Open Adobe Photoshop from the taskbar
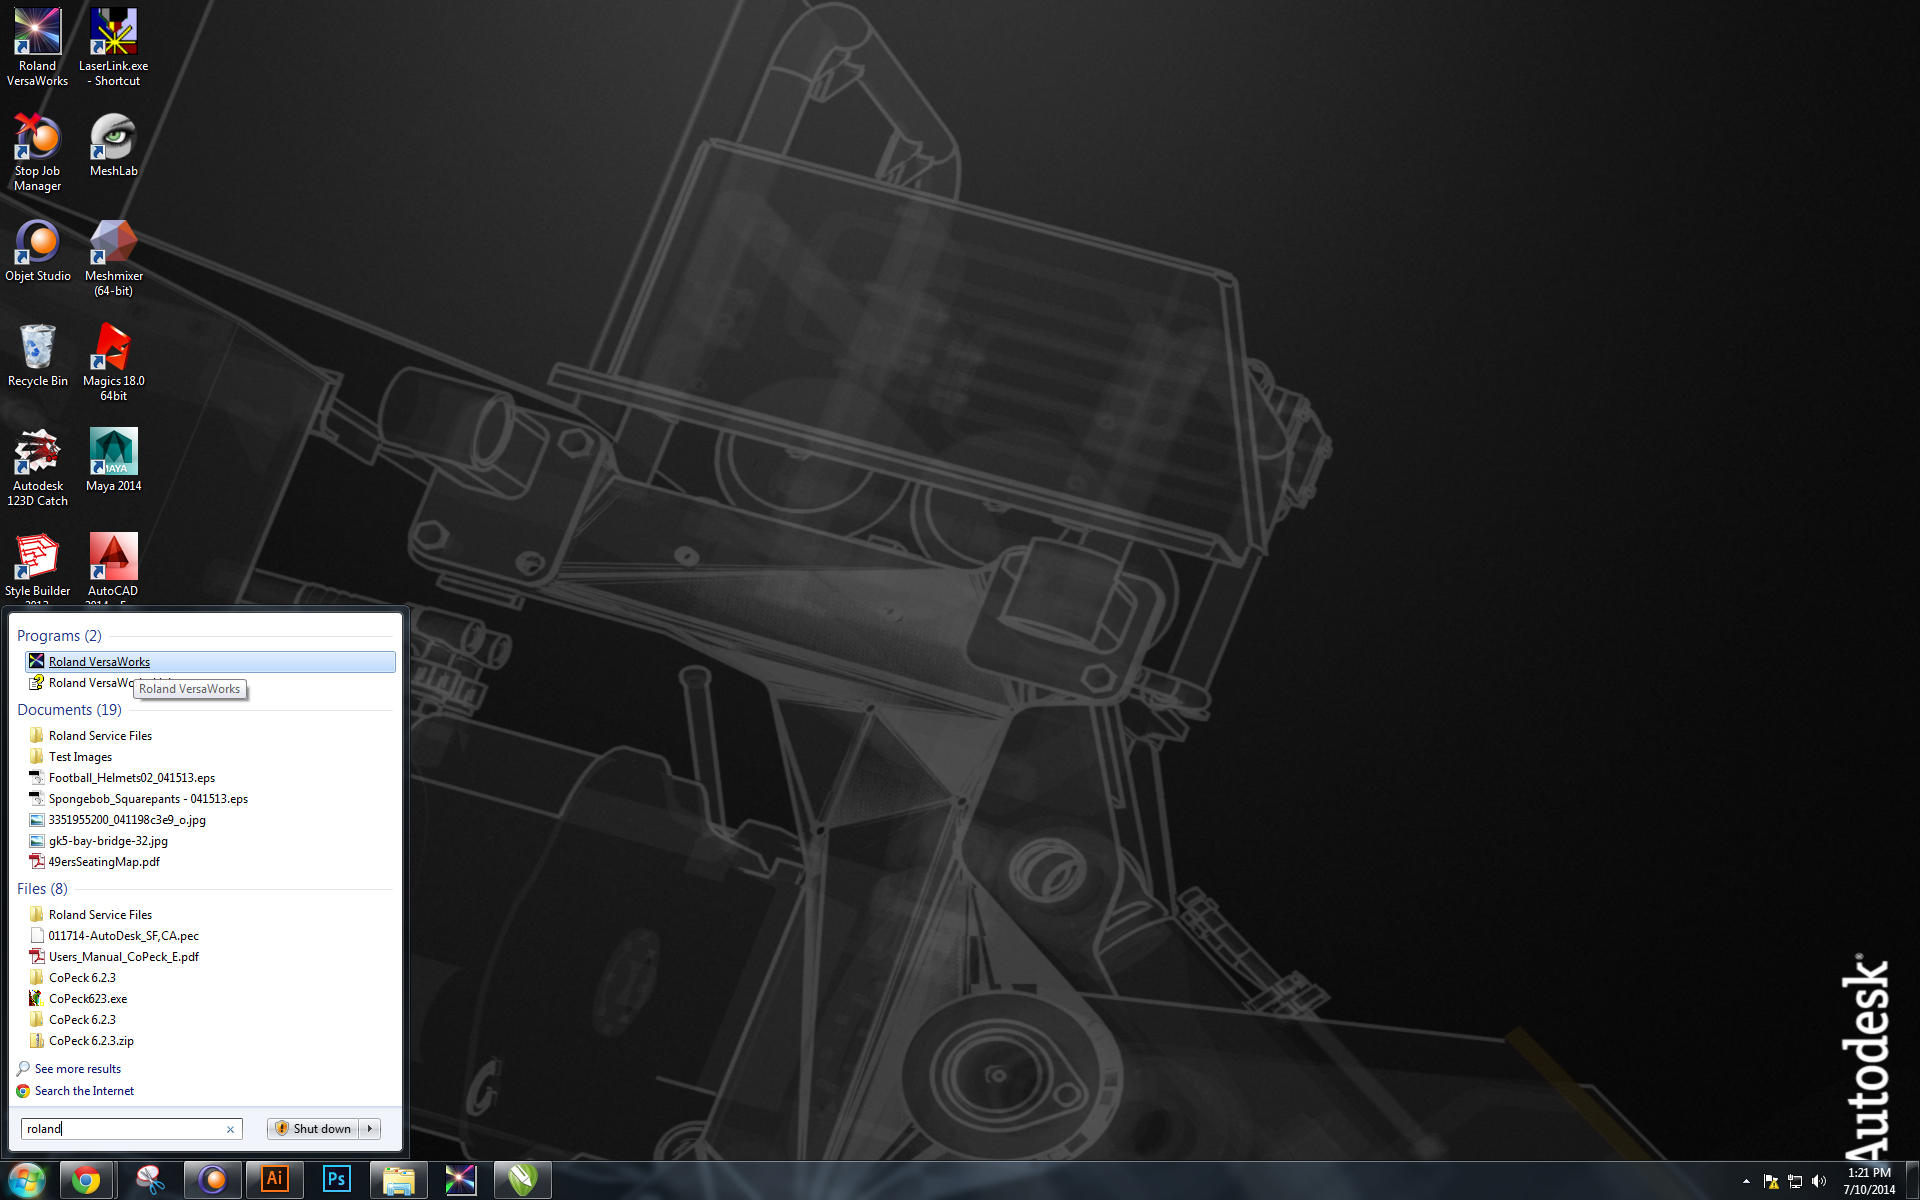Image resolution: width=1920 pixels, height=1200 pixels. click(337, 1180)
